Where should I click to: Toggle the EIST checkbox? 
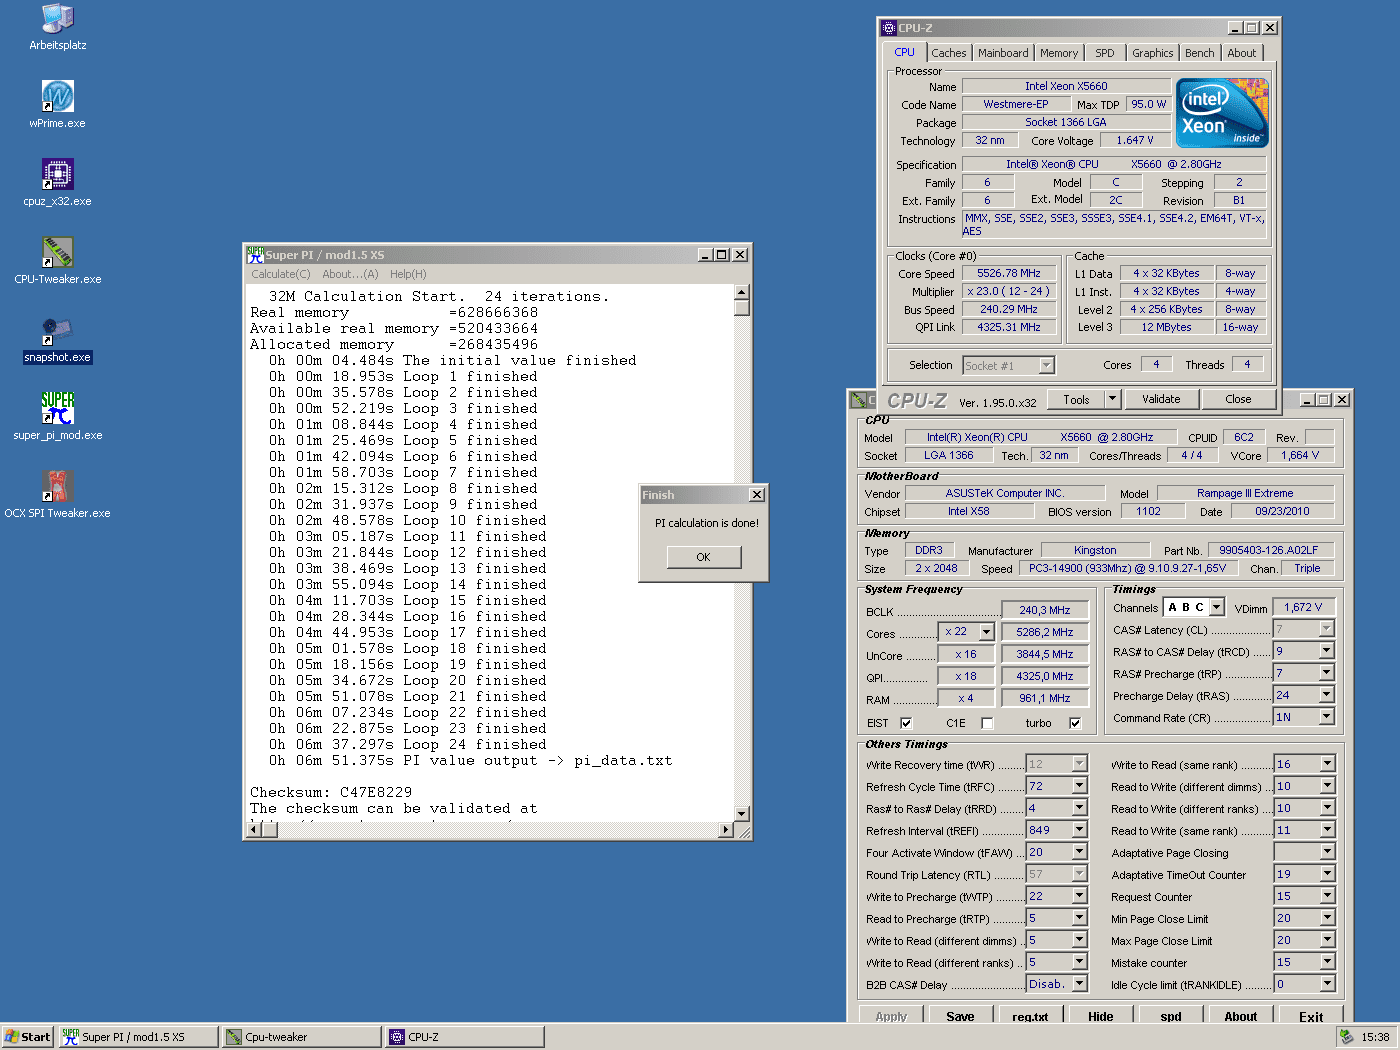(x=906, y=723)
